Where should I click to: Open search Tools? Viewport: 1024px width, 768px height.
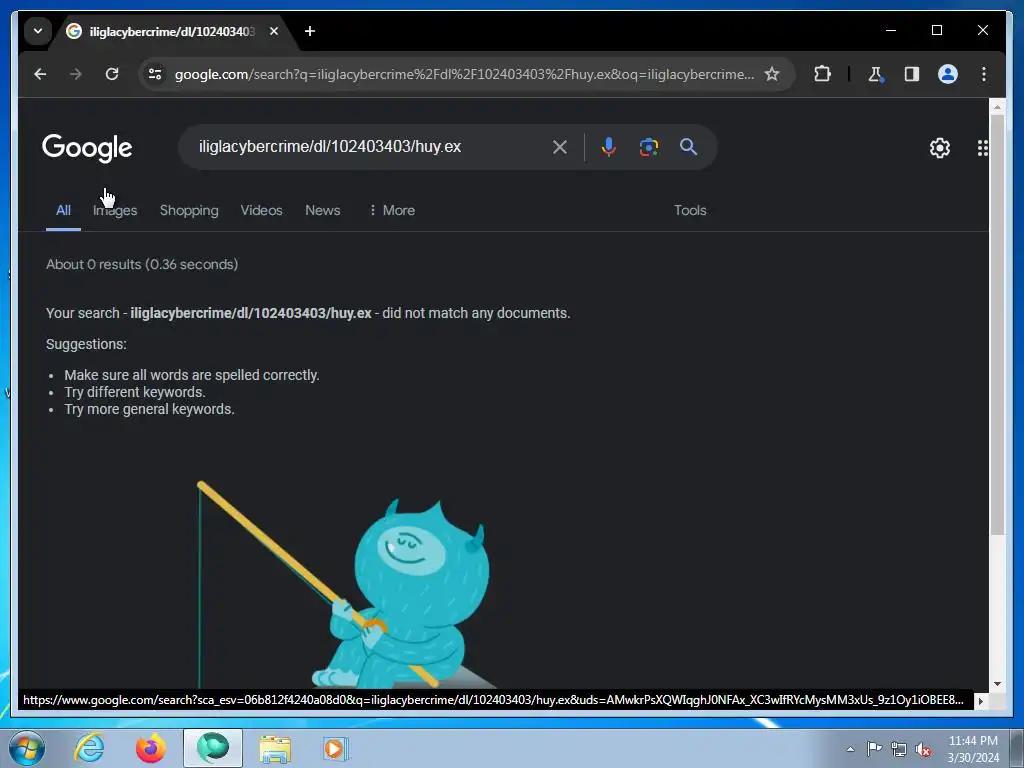(x=690, y=210)
